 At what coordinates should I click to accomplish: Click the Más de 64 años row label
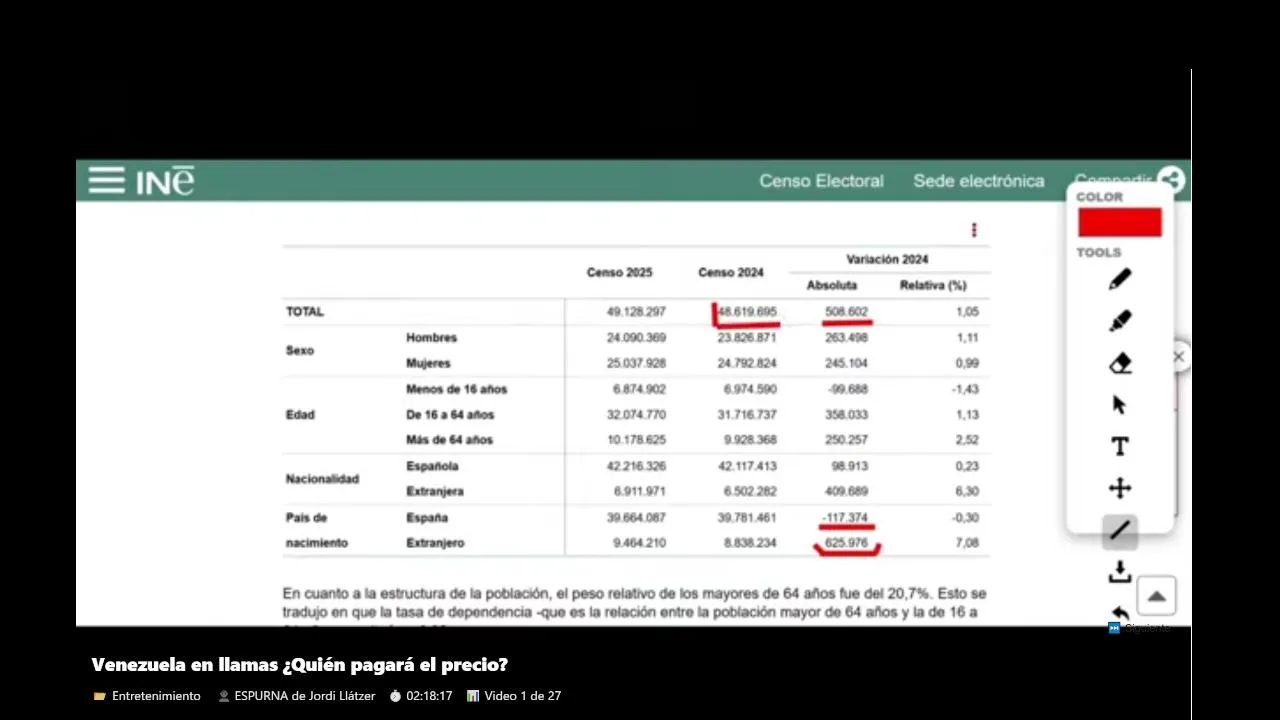(x=449, y=440)
